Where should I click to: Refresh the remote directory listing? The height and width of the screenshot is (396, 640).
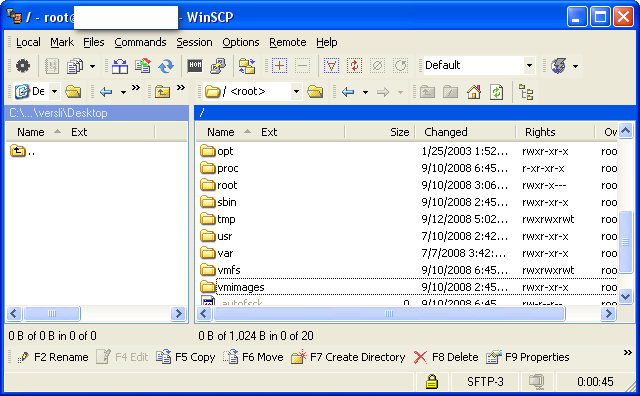click(x=496, y=92)
